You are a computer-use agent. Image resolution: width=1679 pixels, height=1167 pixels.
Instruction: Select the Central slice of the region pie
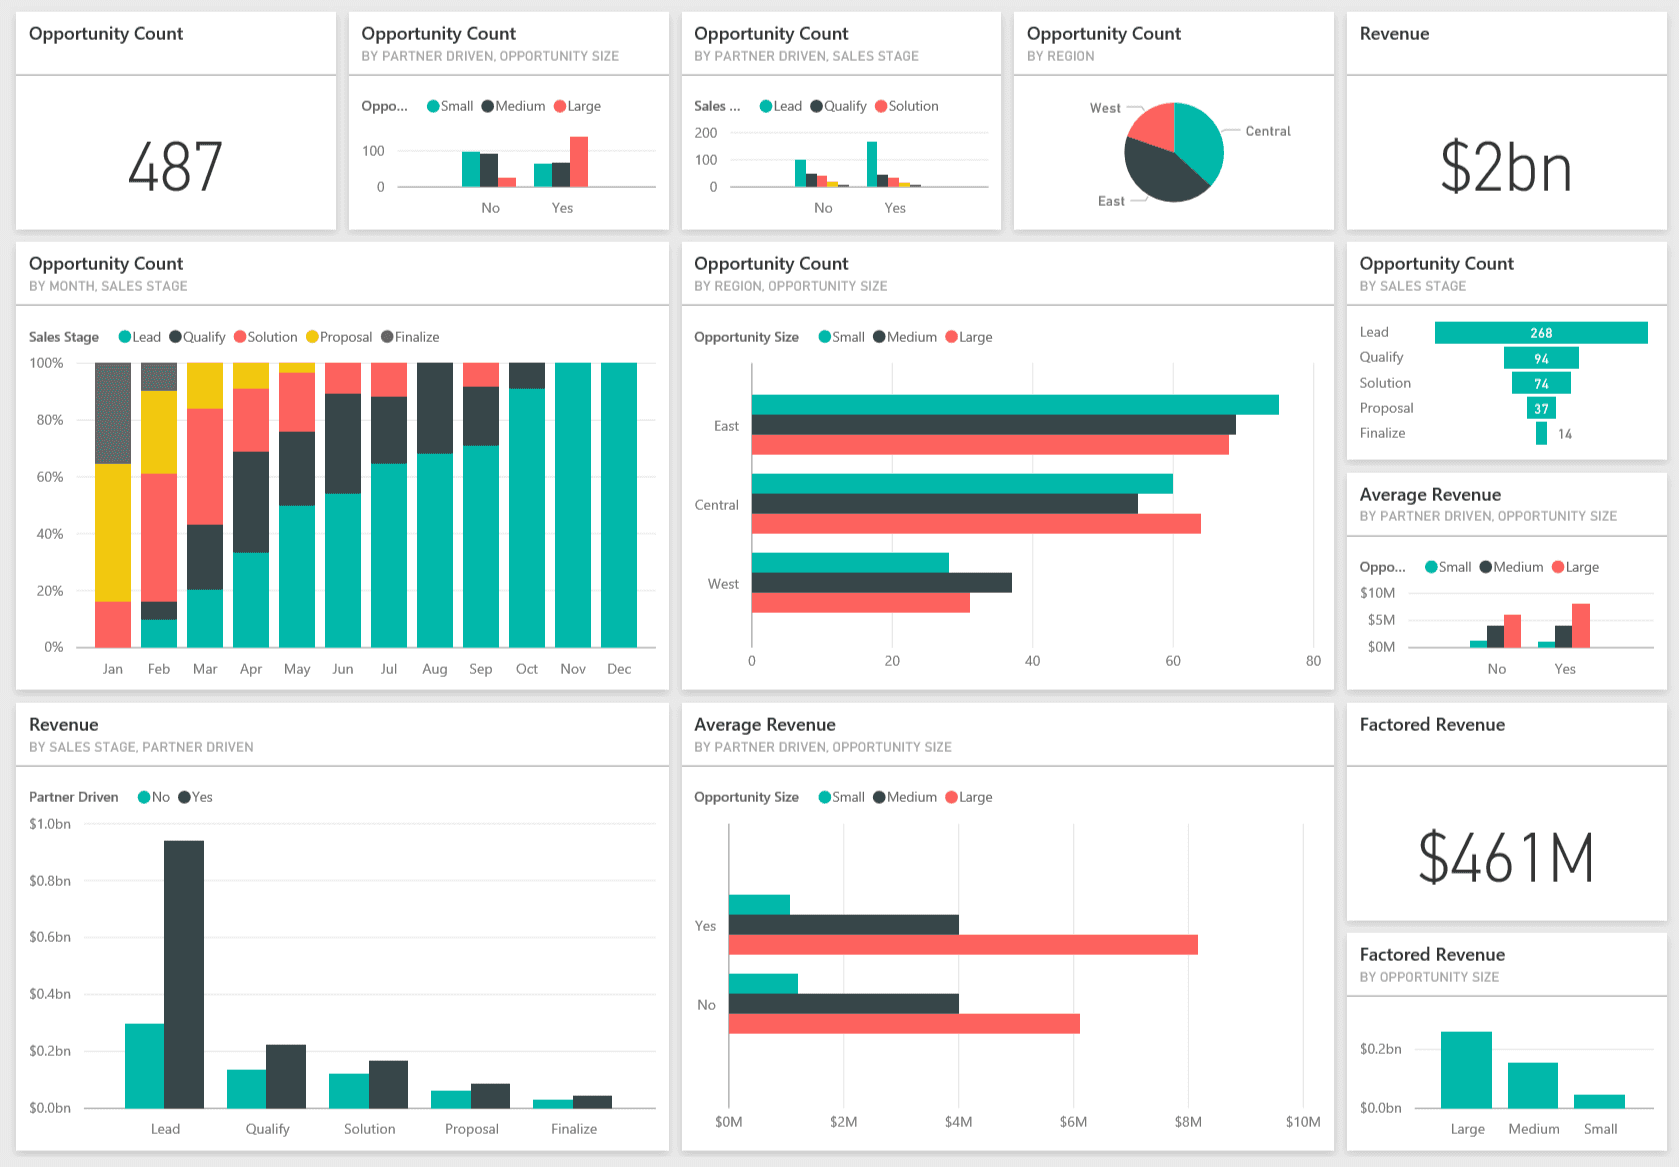tap(1195, 140)
